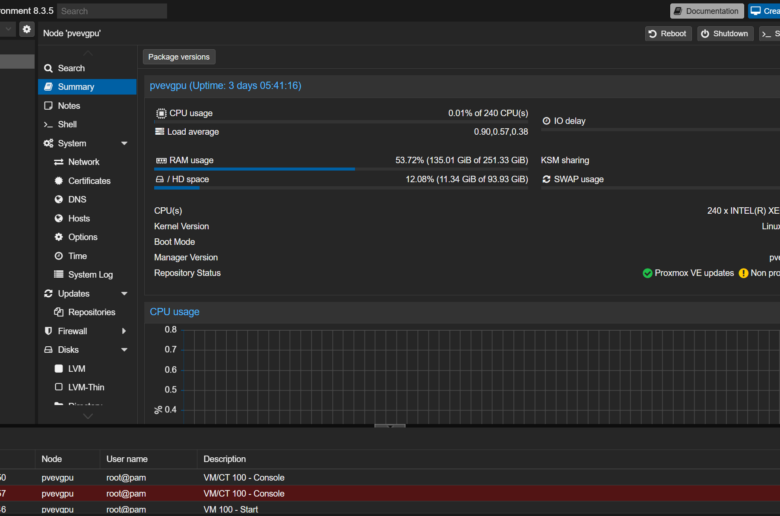Open the Documentation button
The image size is (780, 516).
coord(706,11)
